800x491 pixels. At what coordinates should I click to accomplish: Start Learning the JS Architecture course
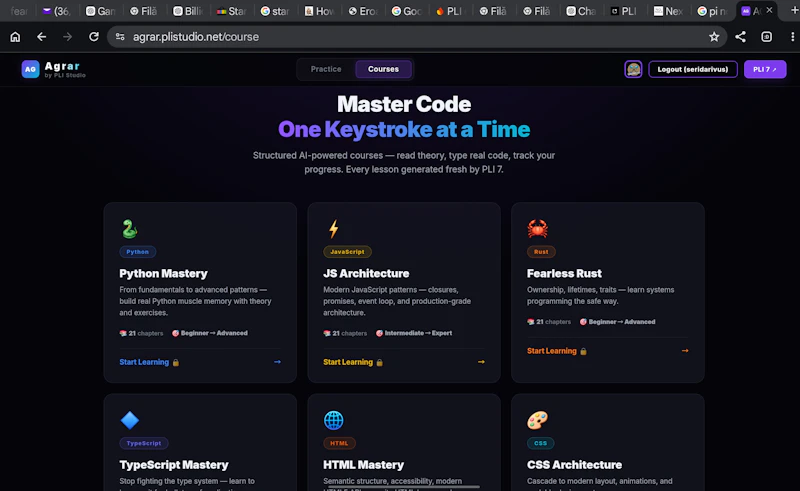pos(348,362)
